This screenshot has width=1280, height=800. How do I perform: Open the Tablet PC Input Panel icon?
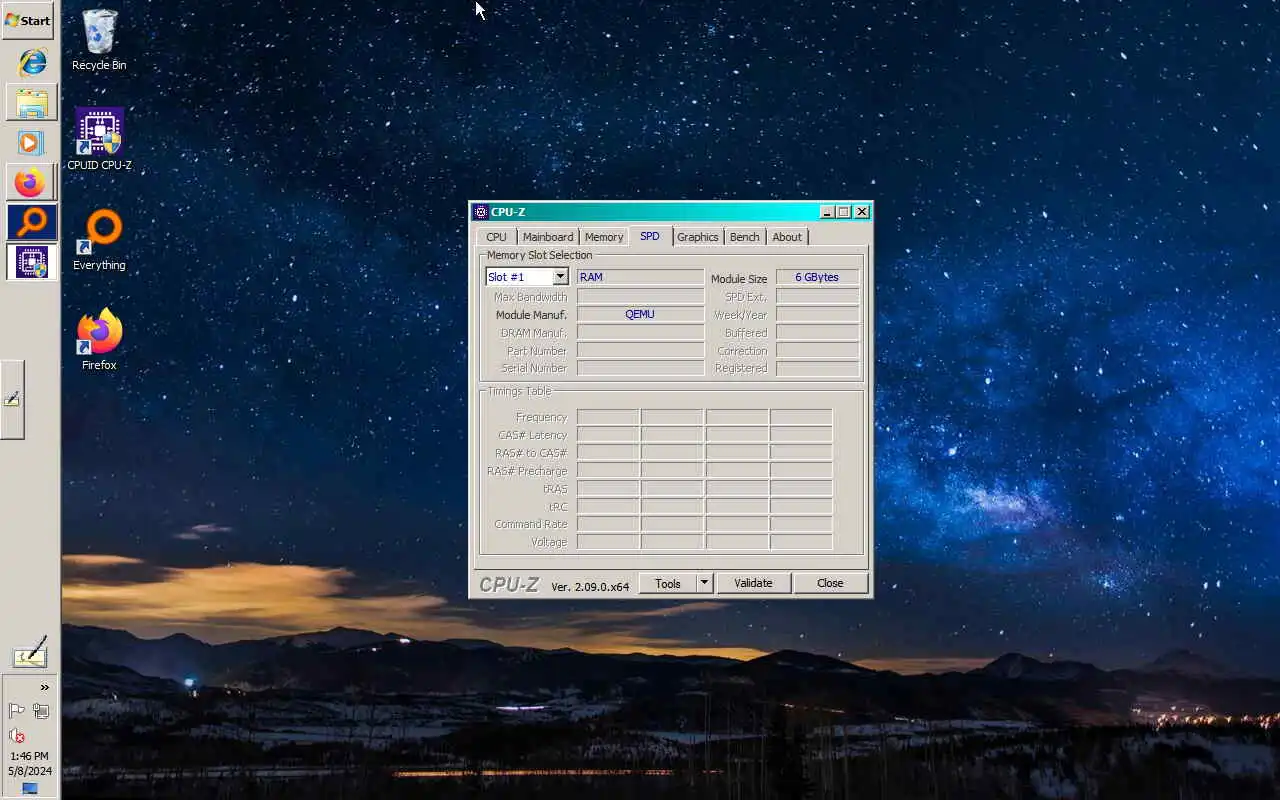coord(29,651)
